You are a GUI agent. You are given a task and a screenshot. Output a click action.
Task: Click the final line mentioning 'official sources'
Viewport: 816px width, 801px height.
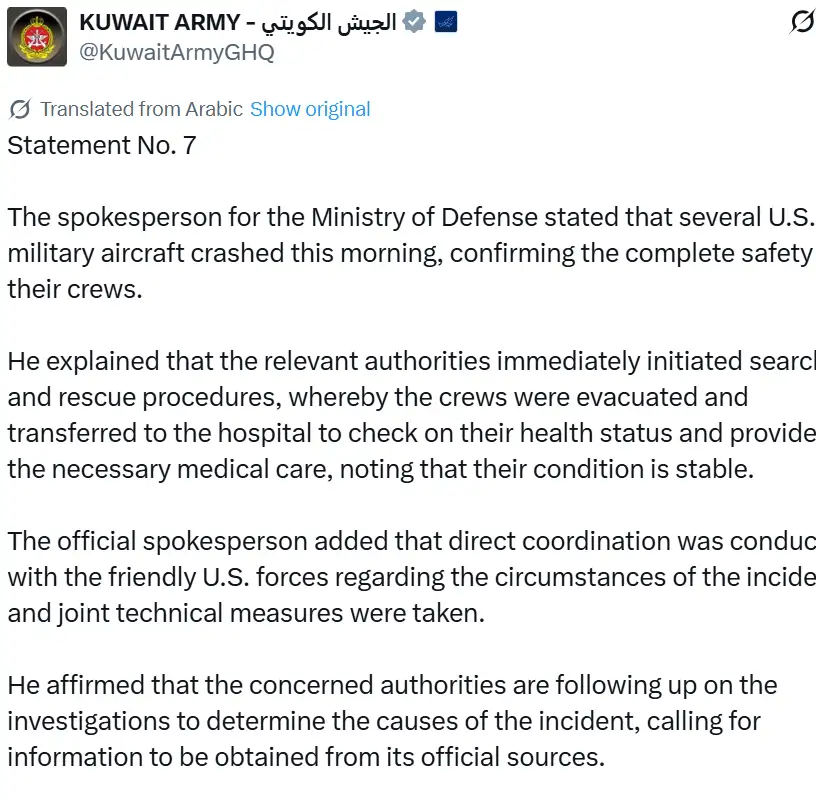click(306, 757)
